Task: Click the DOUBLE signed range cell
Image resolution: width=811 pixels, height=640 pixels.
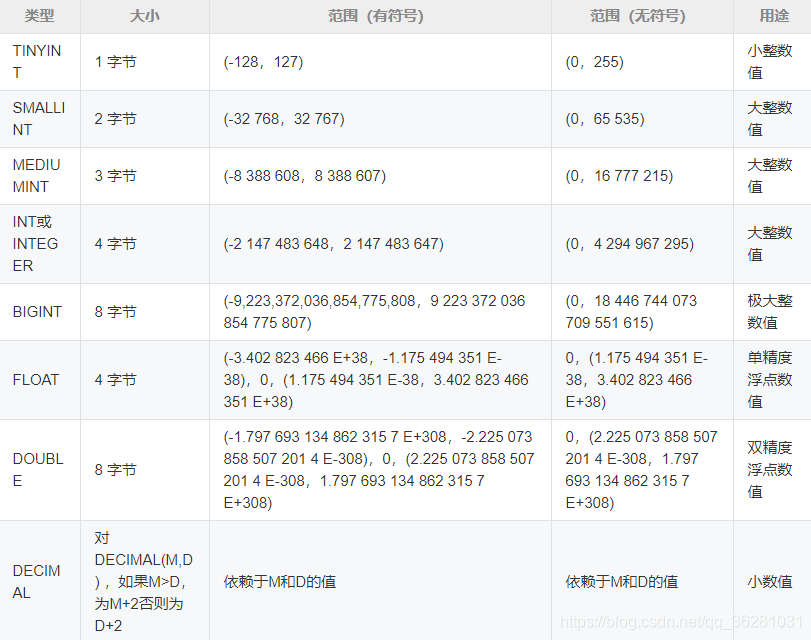Action: pos(379,470)
